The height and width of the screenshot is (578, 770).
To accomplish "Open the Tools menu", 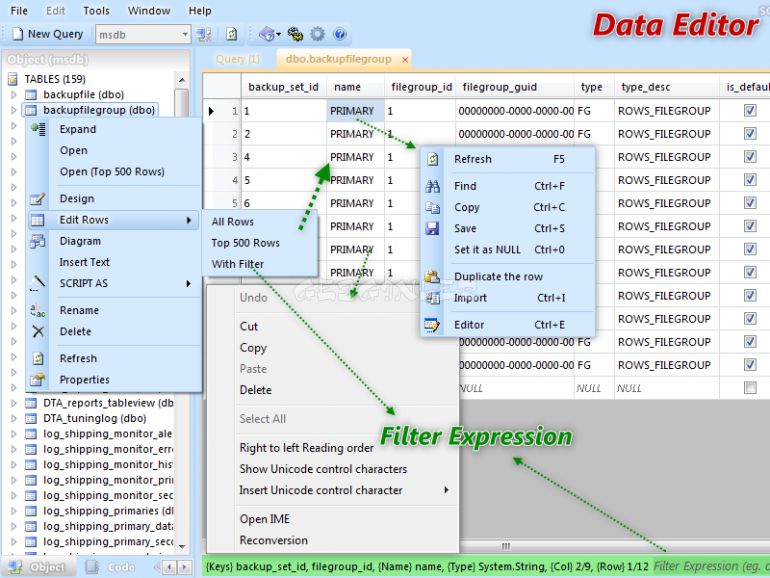I will tap(96, 11).
